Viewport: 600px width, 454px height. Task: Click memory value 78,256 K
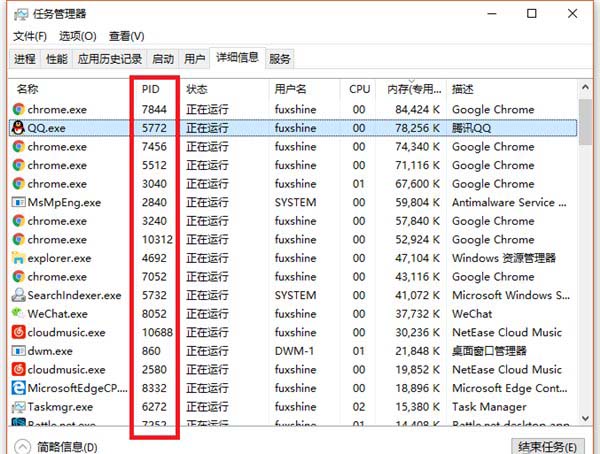point(417,128)
